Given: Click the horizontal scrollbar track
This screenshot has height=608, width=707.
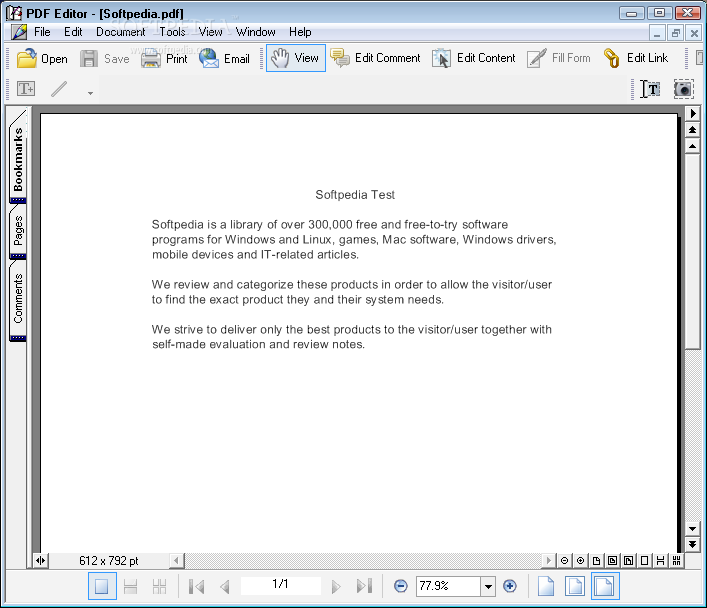Looking at the screenshot, I should click(363, 561).
